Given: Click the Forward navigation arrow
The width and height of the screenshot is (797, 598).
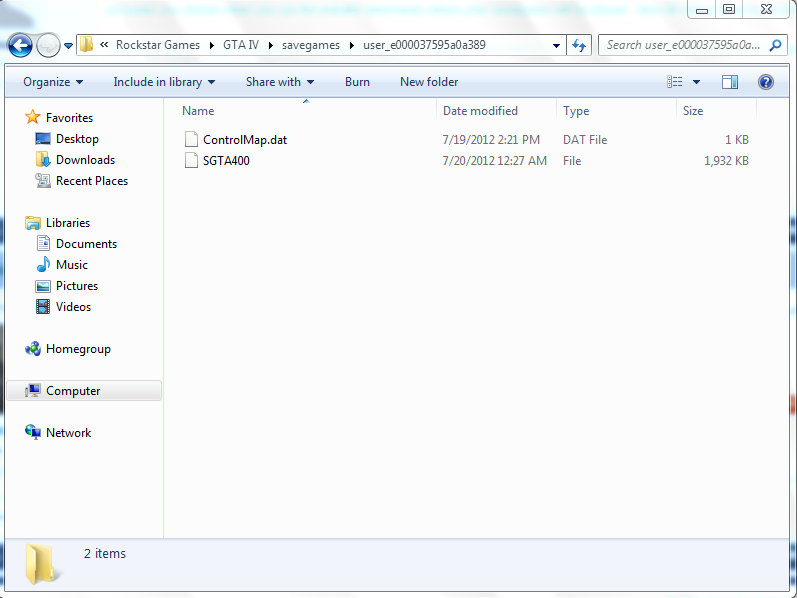Looking at the screenshot, I should point(49,46).
